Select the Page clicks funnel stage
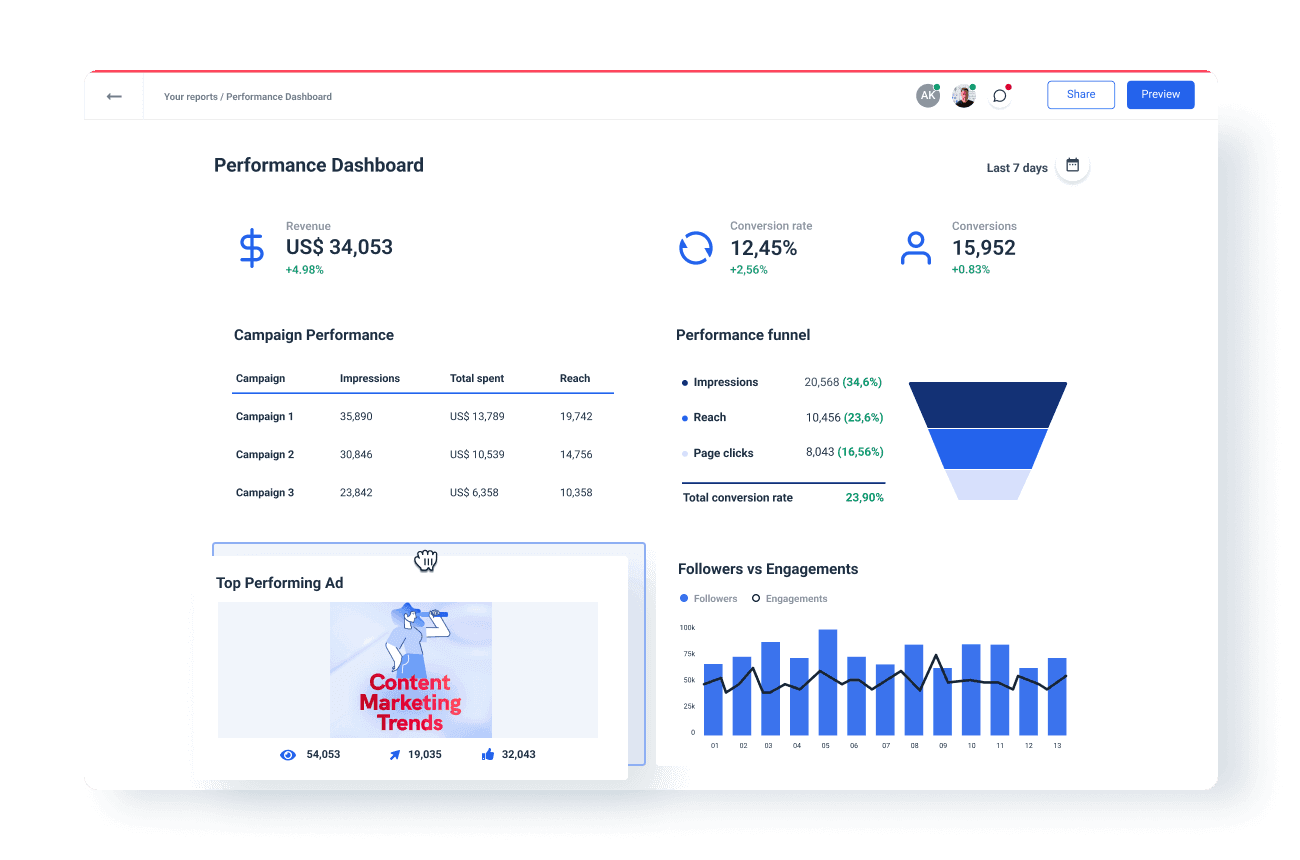1300x860 pixels. tap(722, 453)
